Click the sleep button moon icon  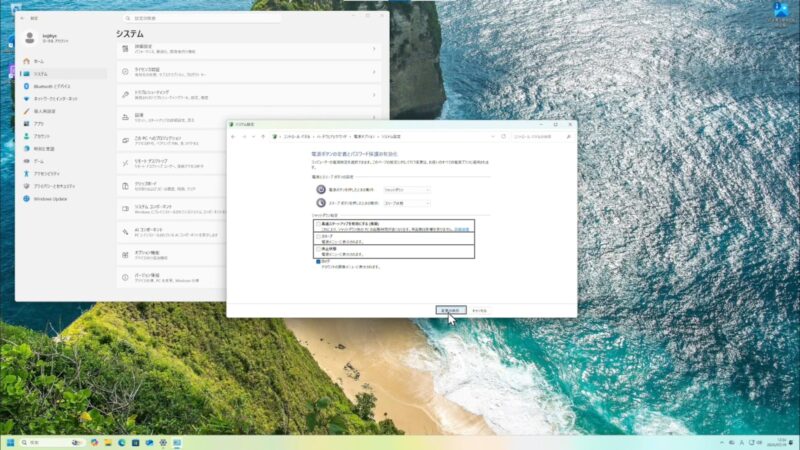(x=321, y=203)
